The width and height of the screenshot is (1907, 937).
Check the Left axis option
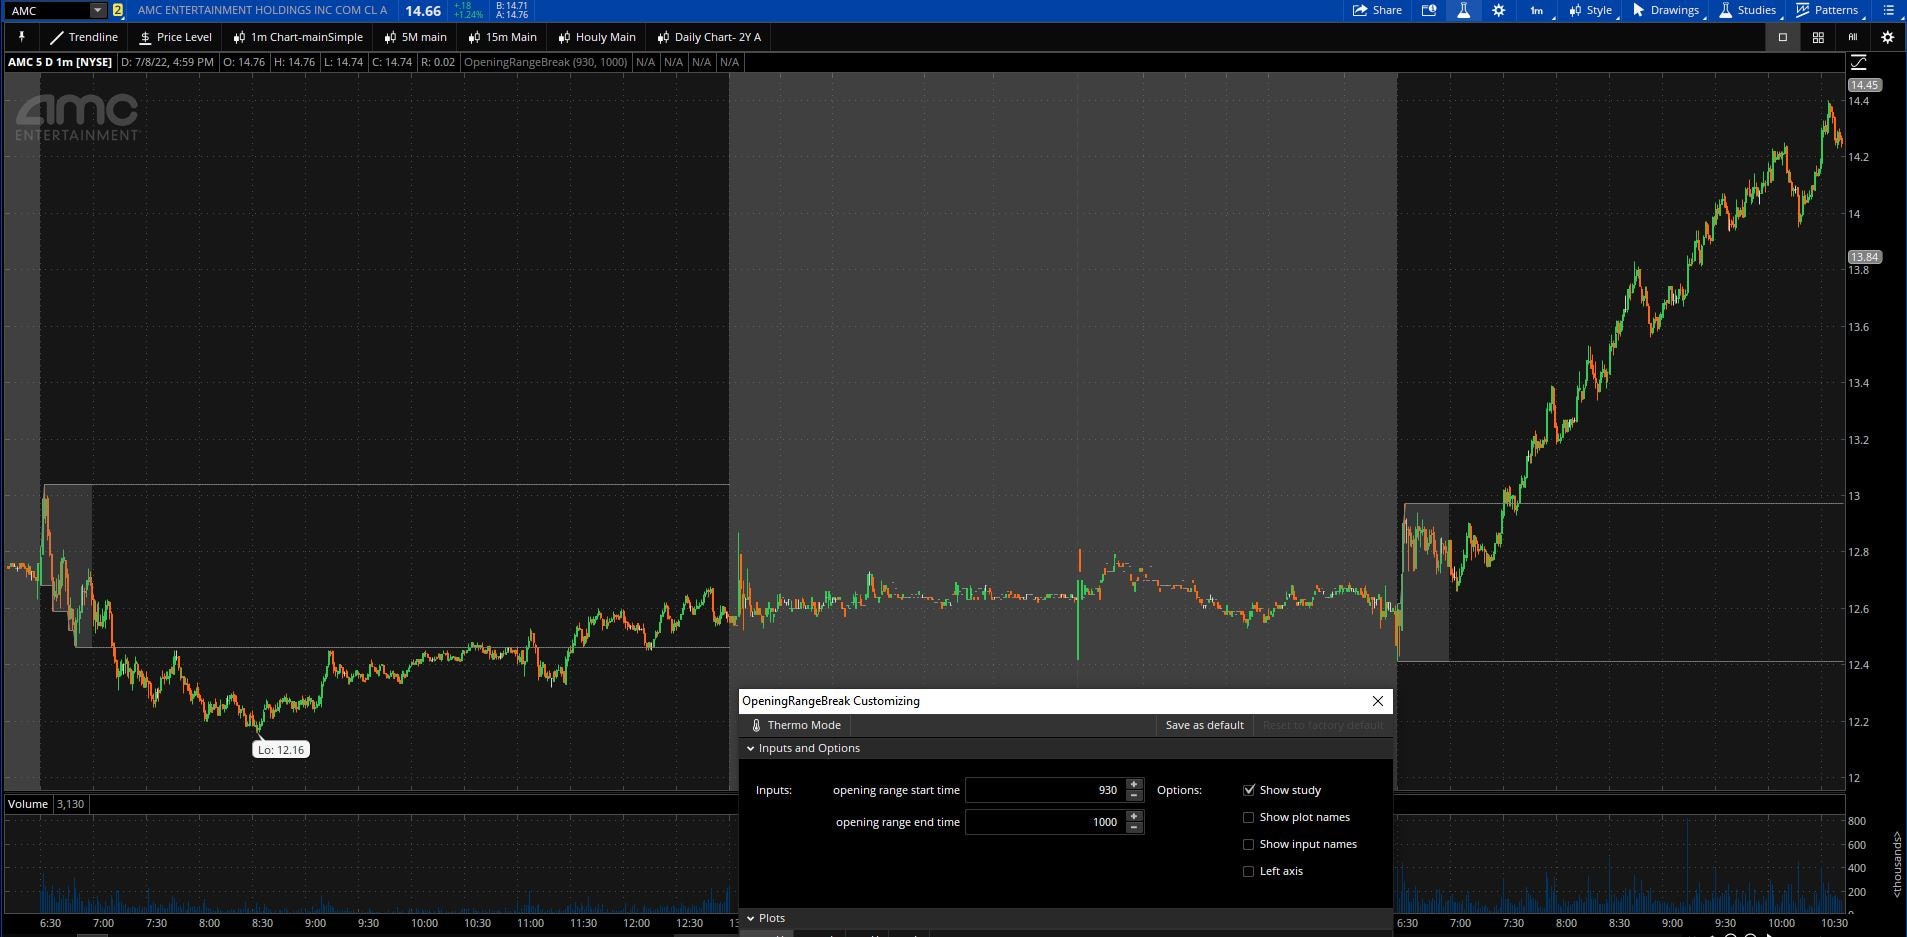pos(1247,871)
